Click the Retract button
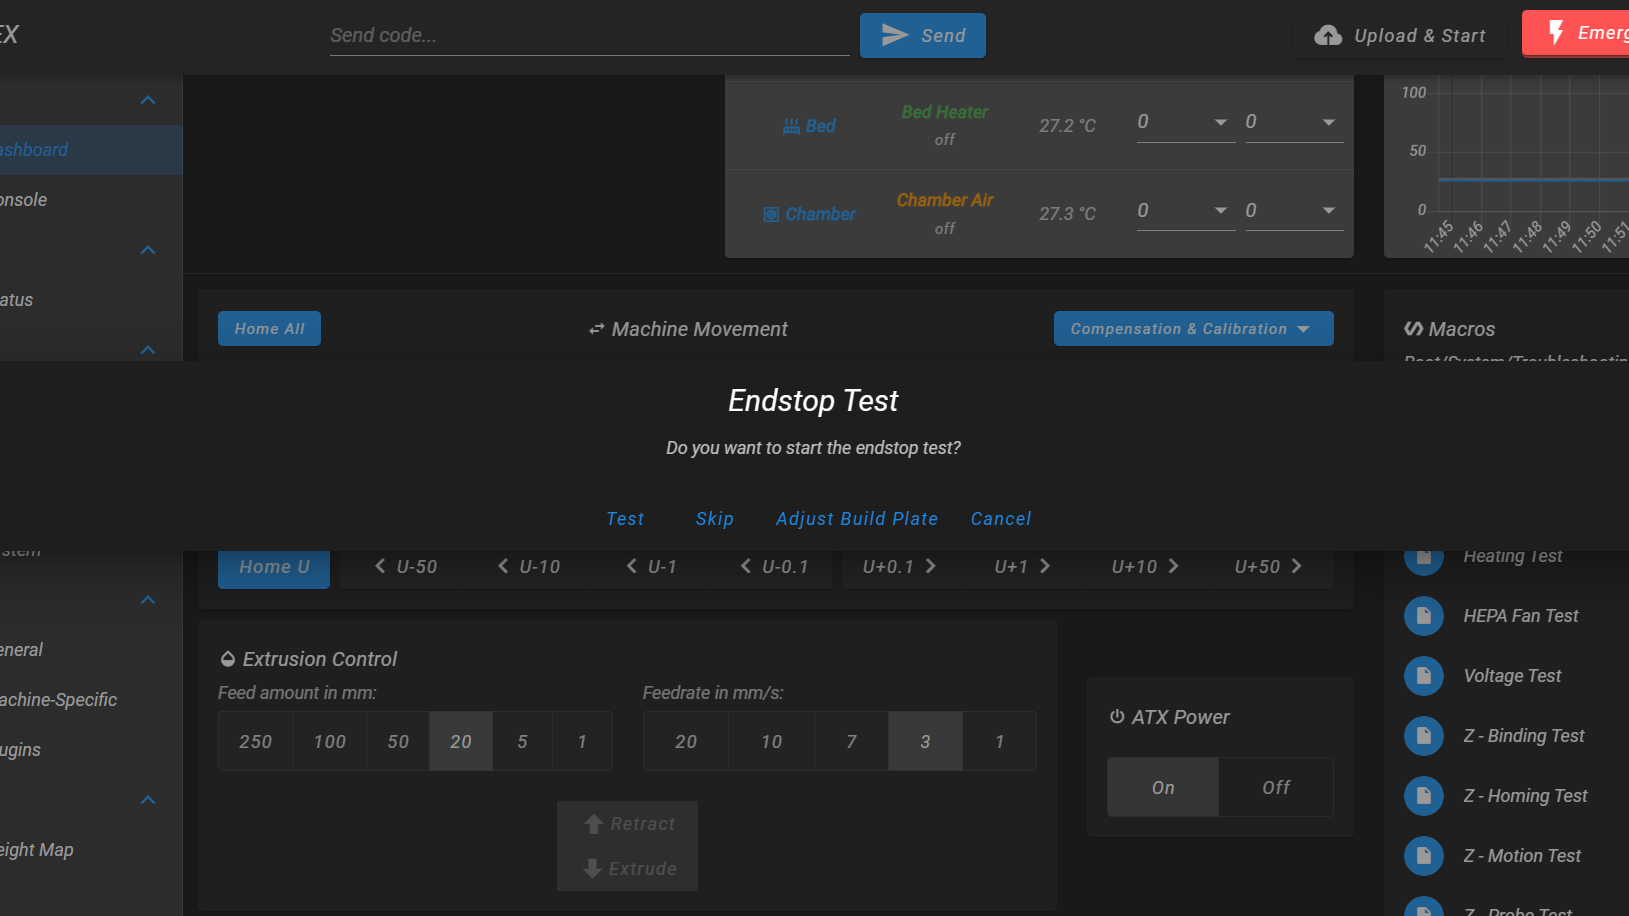 click(x=628, y=824)
